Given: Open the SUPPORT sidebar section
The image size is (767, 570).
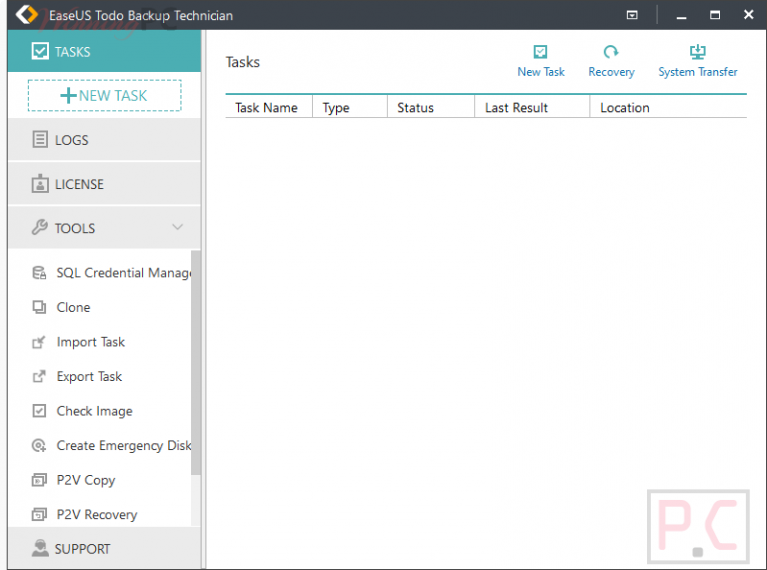Looking at the screenshot, I should 104,548.
